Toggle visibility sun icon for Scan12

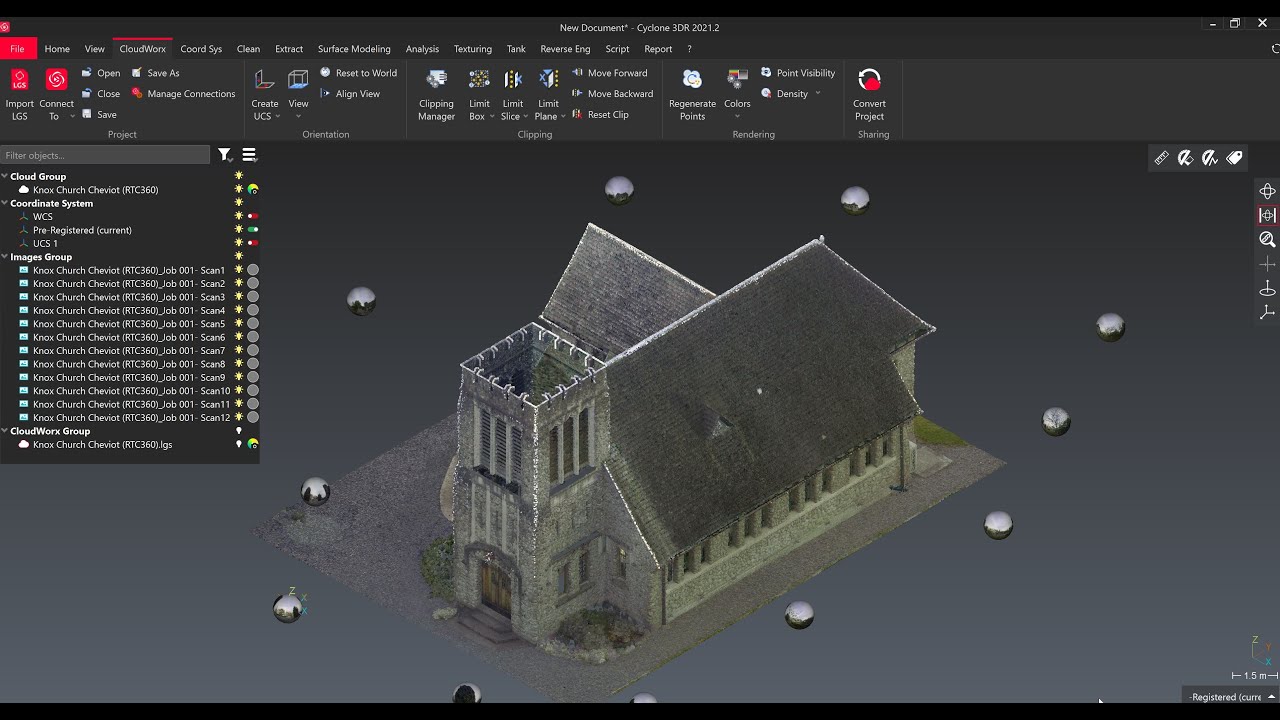239,418
